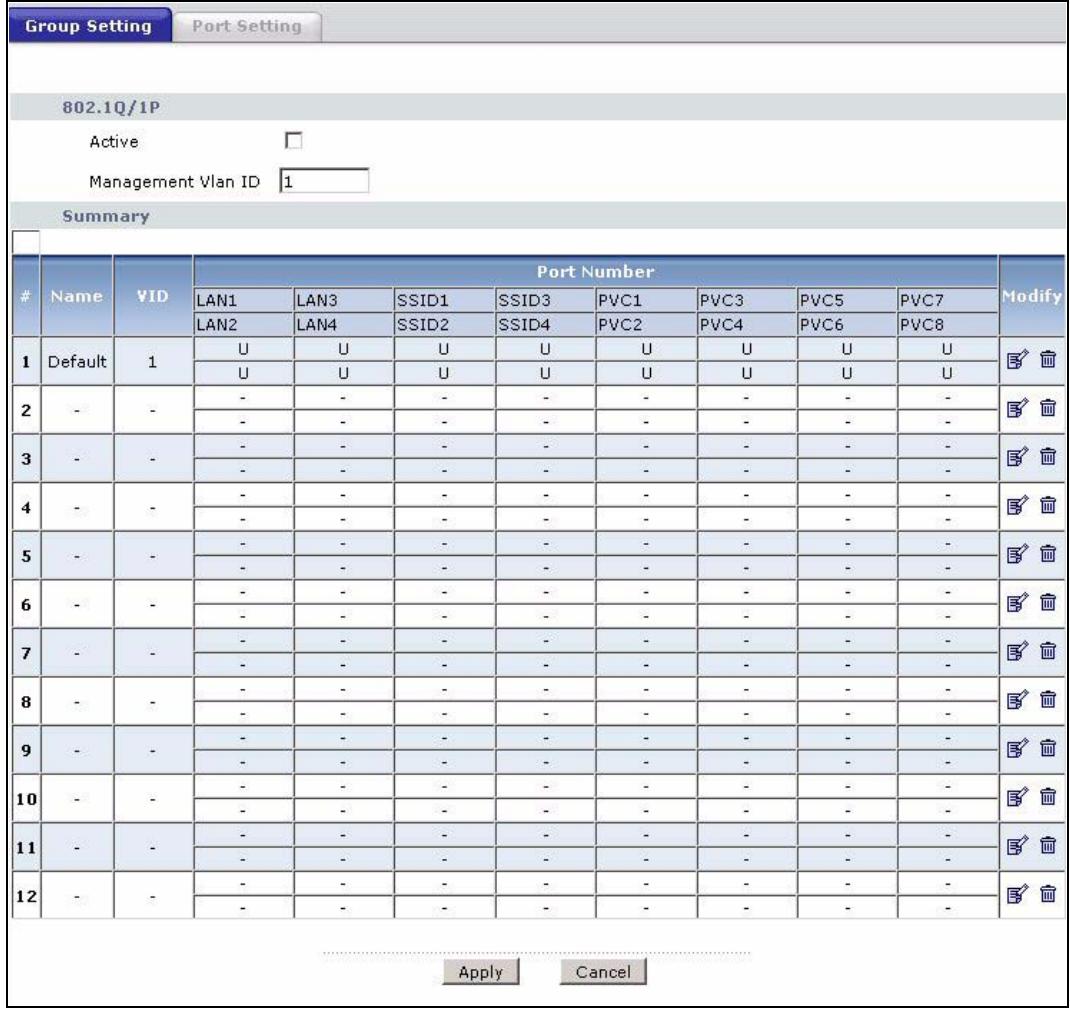Enable the 802.1Q/1P Active checkbox
Image resolution: width=1070 pixels, height=1010 pixels.
[x=293, y=141]
